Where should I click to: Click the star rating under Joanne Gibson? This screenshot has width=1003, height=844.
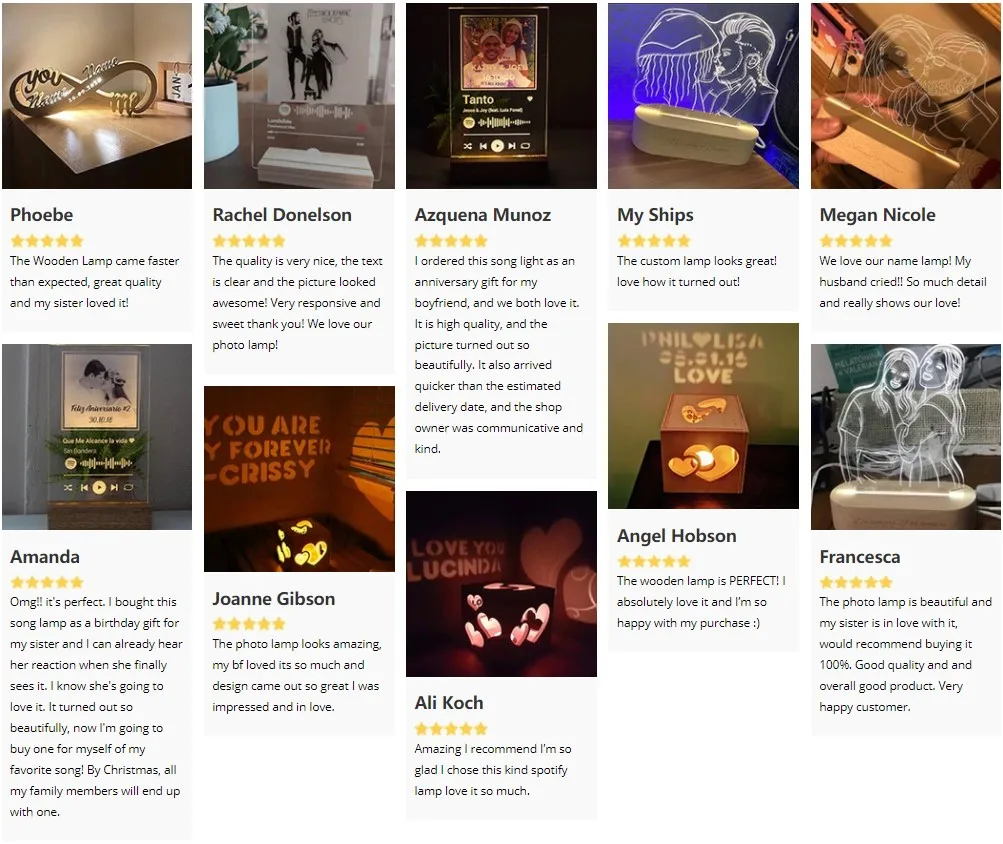click(x=249, y=624)
